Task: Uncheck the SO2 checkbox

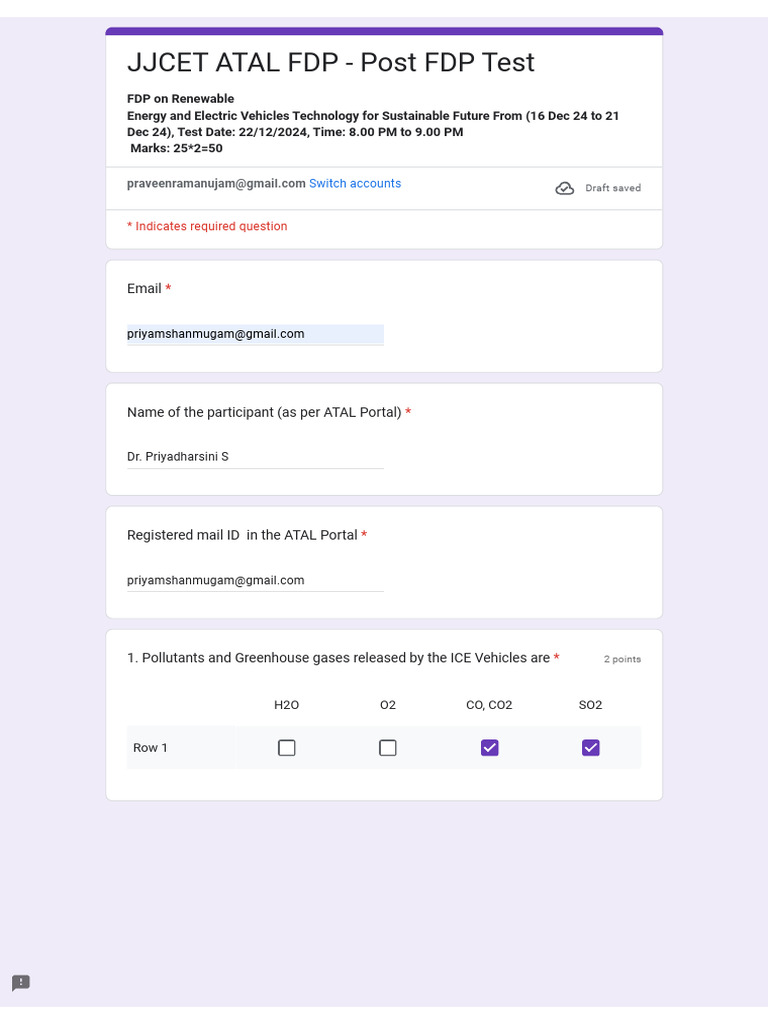Action: click(591, 748)
